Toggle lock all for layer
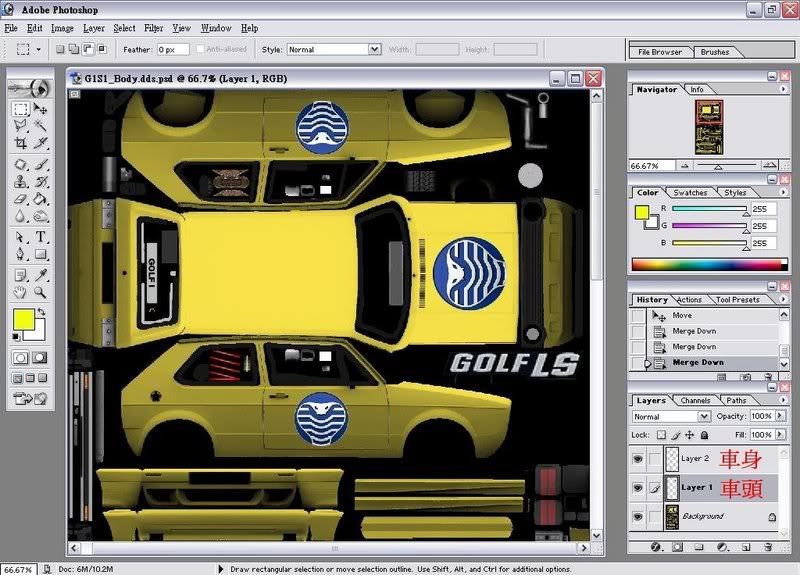Screen dimensions: 800x575 (704, 435)
